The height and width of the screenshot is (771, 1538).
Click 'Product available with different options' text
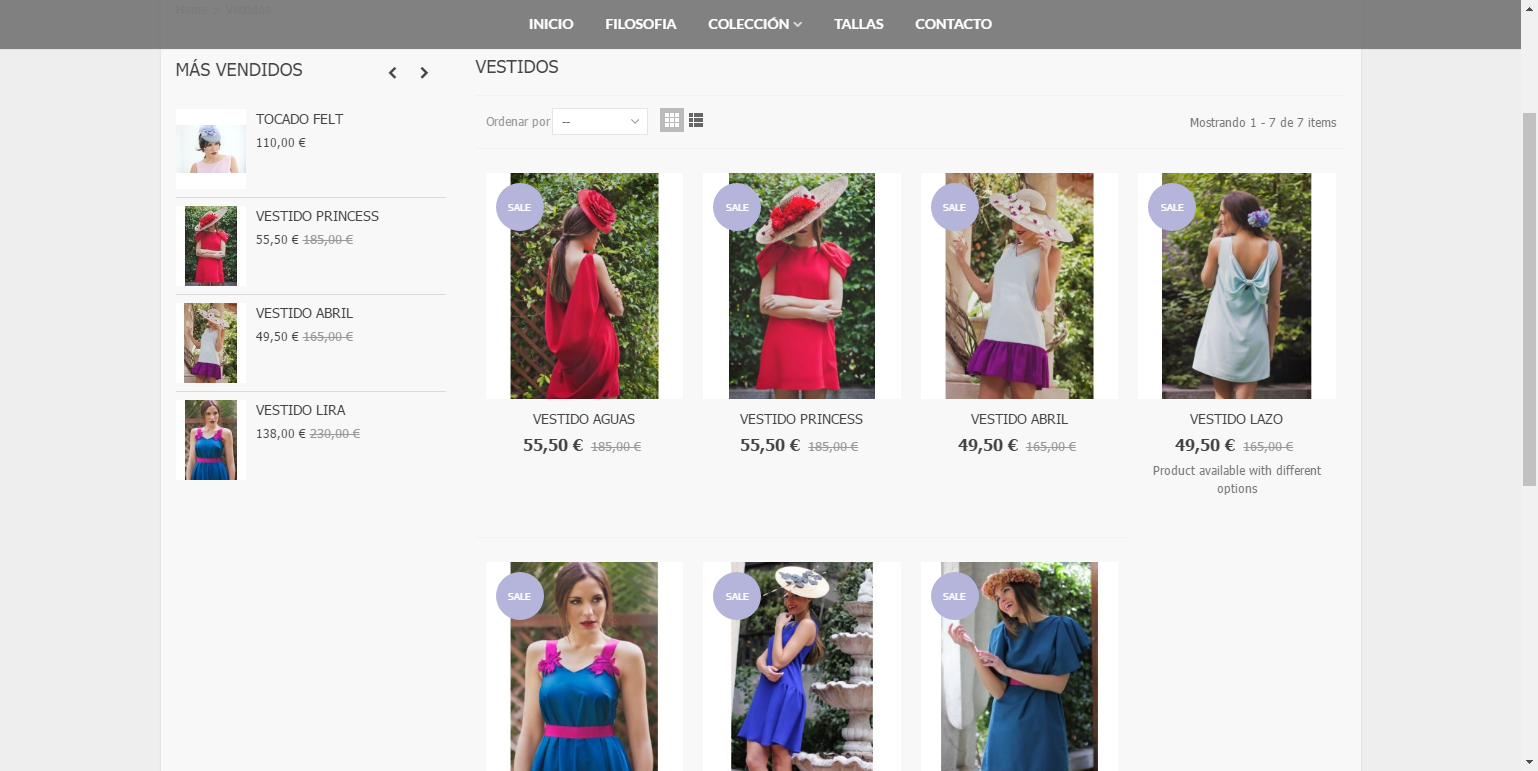click(x=1237, y=479)
